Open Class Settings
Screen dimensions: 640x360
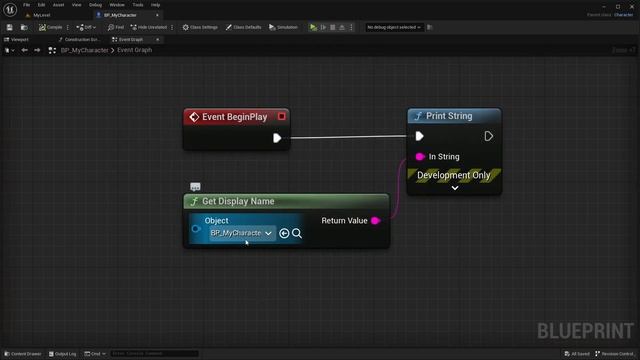click(x=200, y=27)
